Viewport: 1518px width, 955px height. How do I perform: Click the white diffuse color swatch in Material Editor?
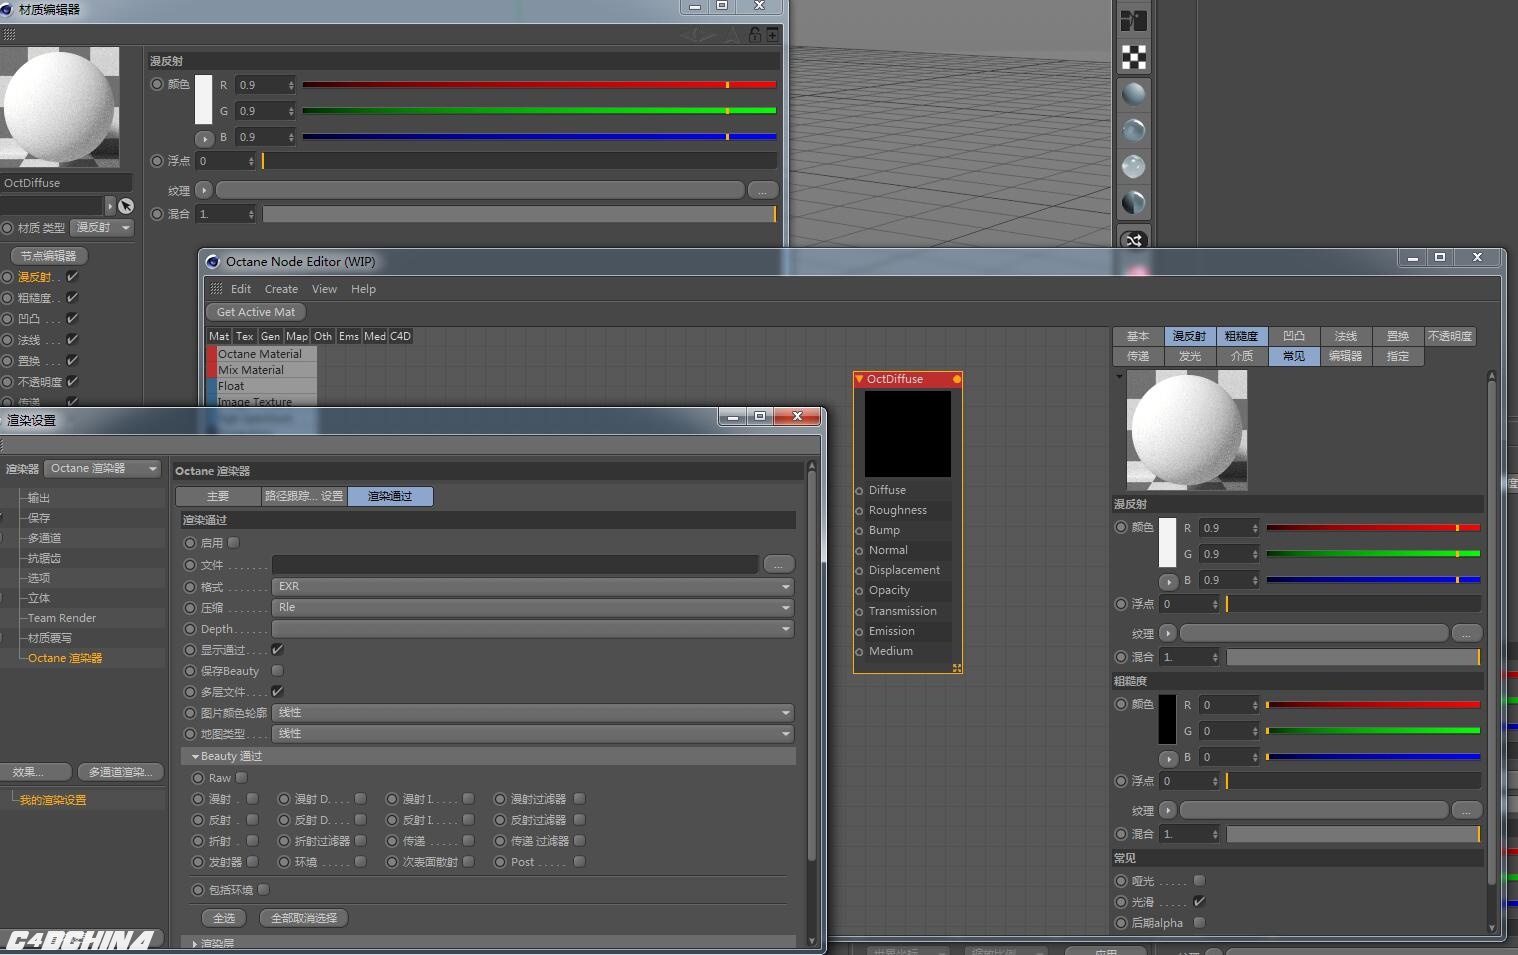point(204,100)
